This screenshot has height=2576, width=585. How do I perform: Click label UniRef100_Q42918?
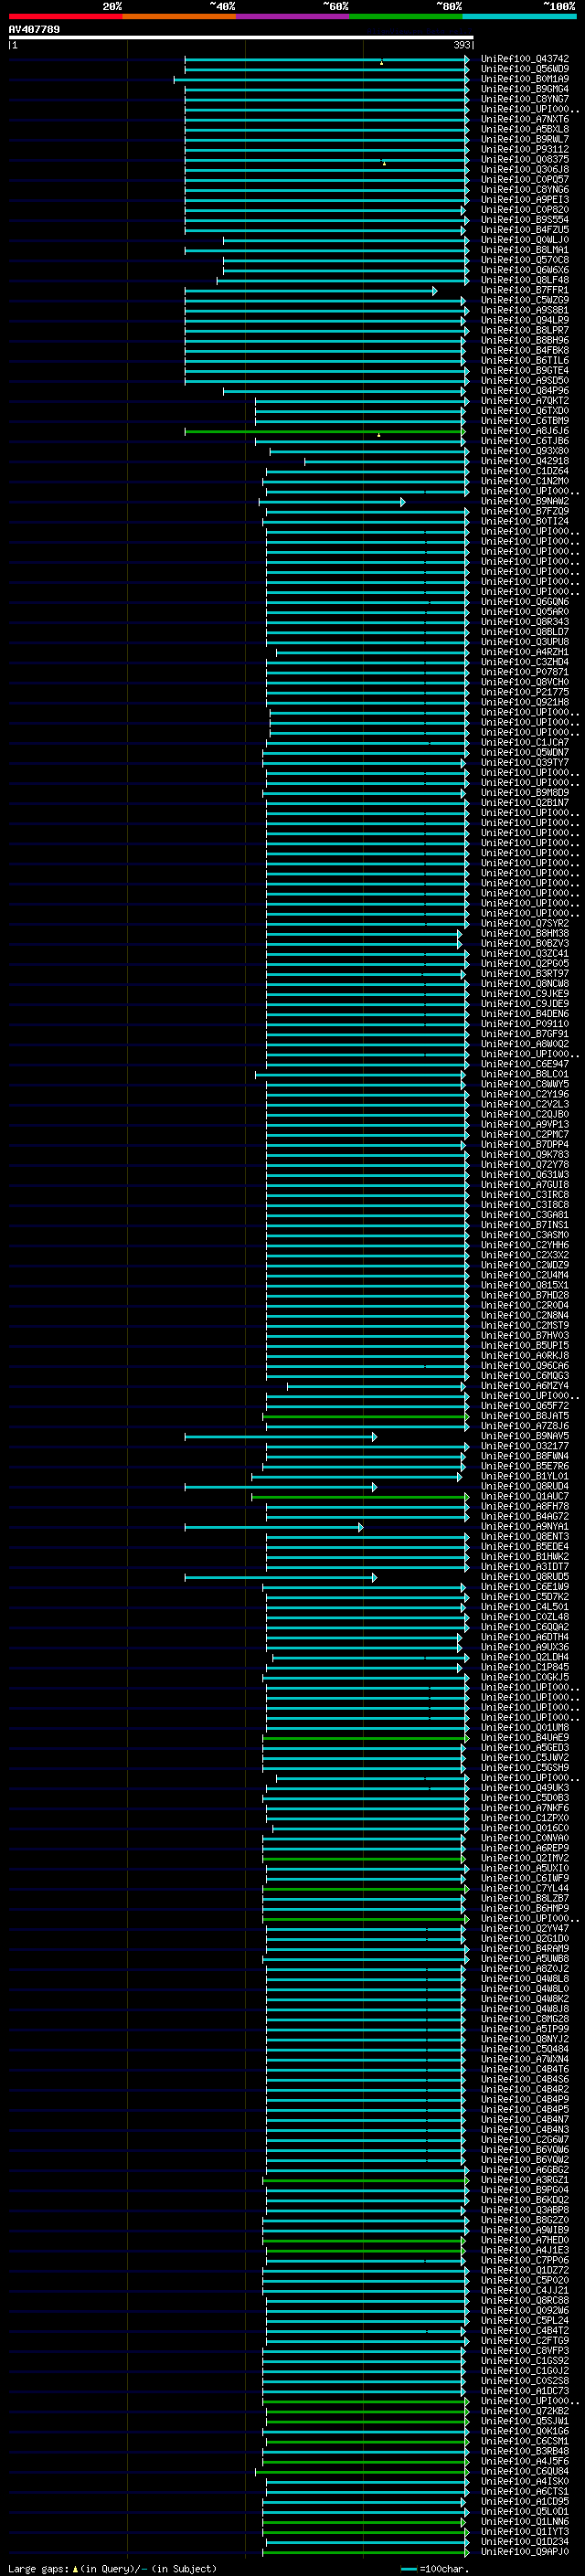tap(525, 461)
